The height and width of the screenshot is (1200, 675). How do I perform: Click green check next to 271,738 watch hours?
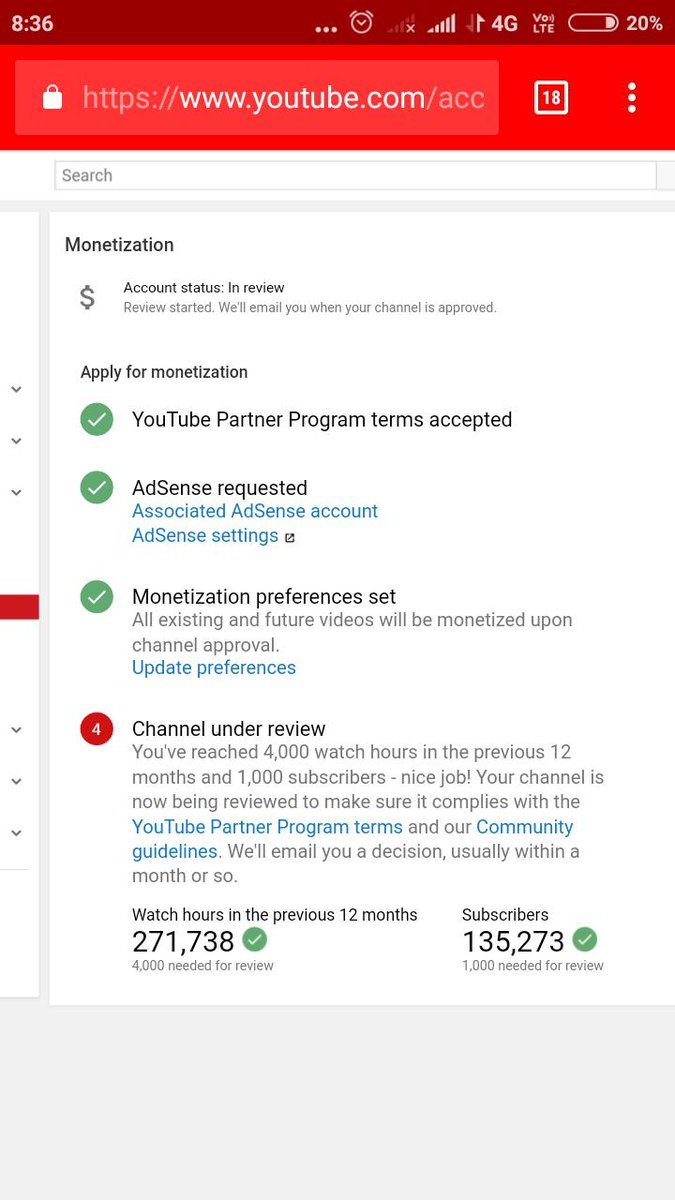255,940
